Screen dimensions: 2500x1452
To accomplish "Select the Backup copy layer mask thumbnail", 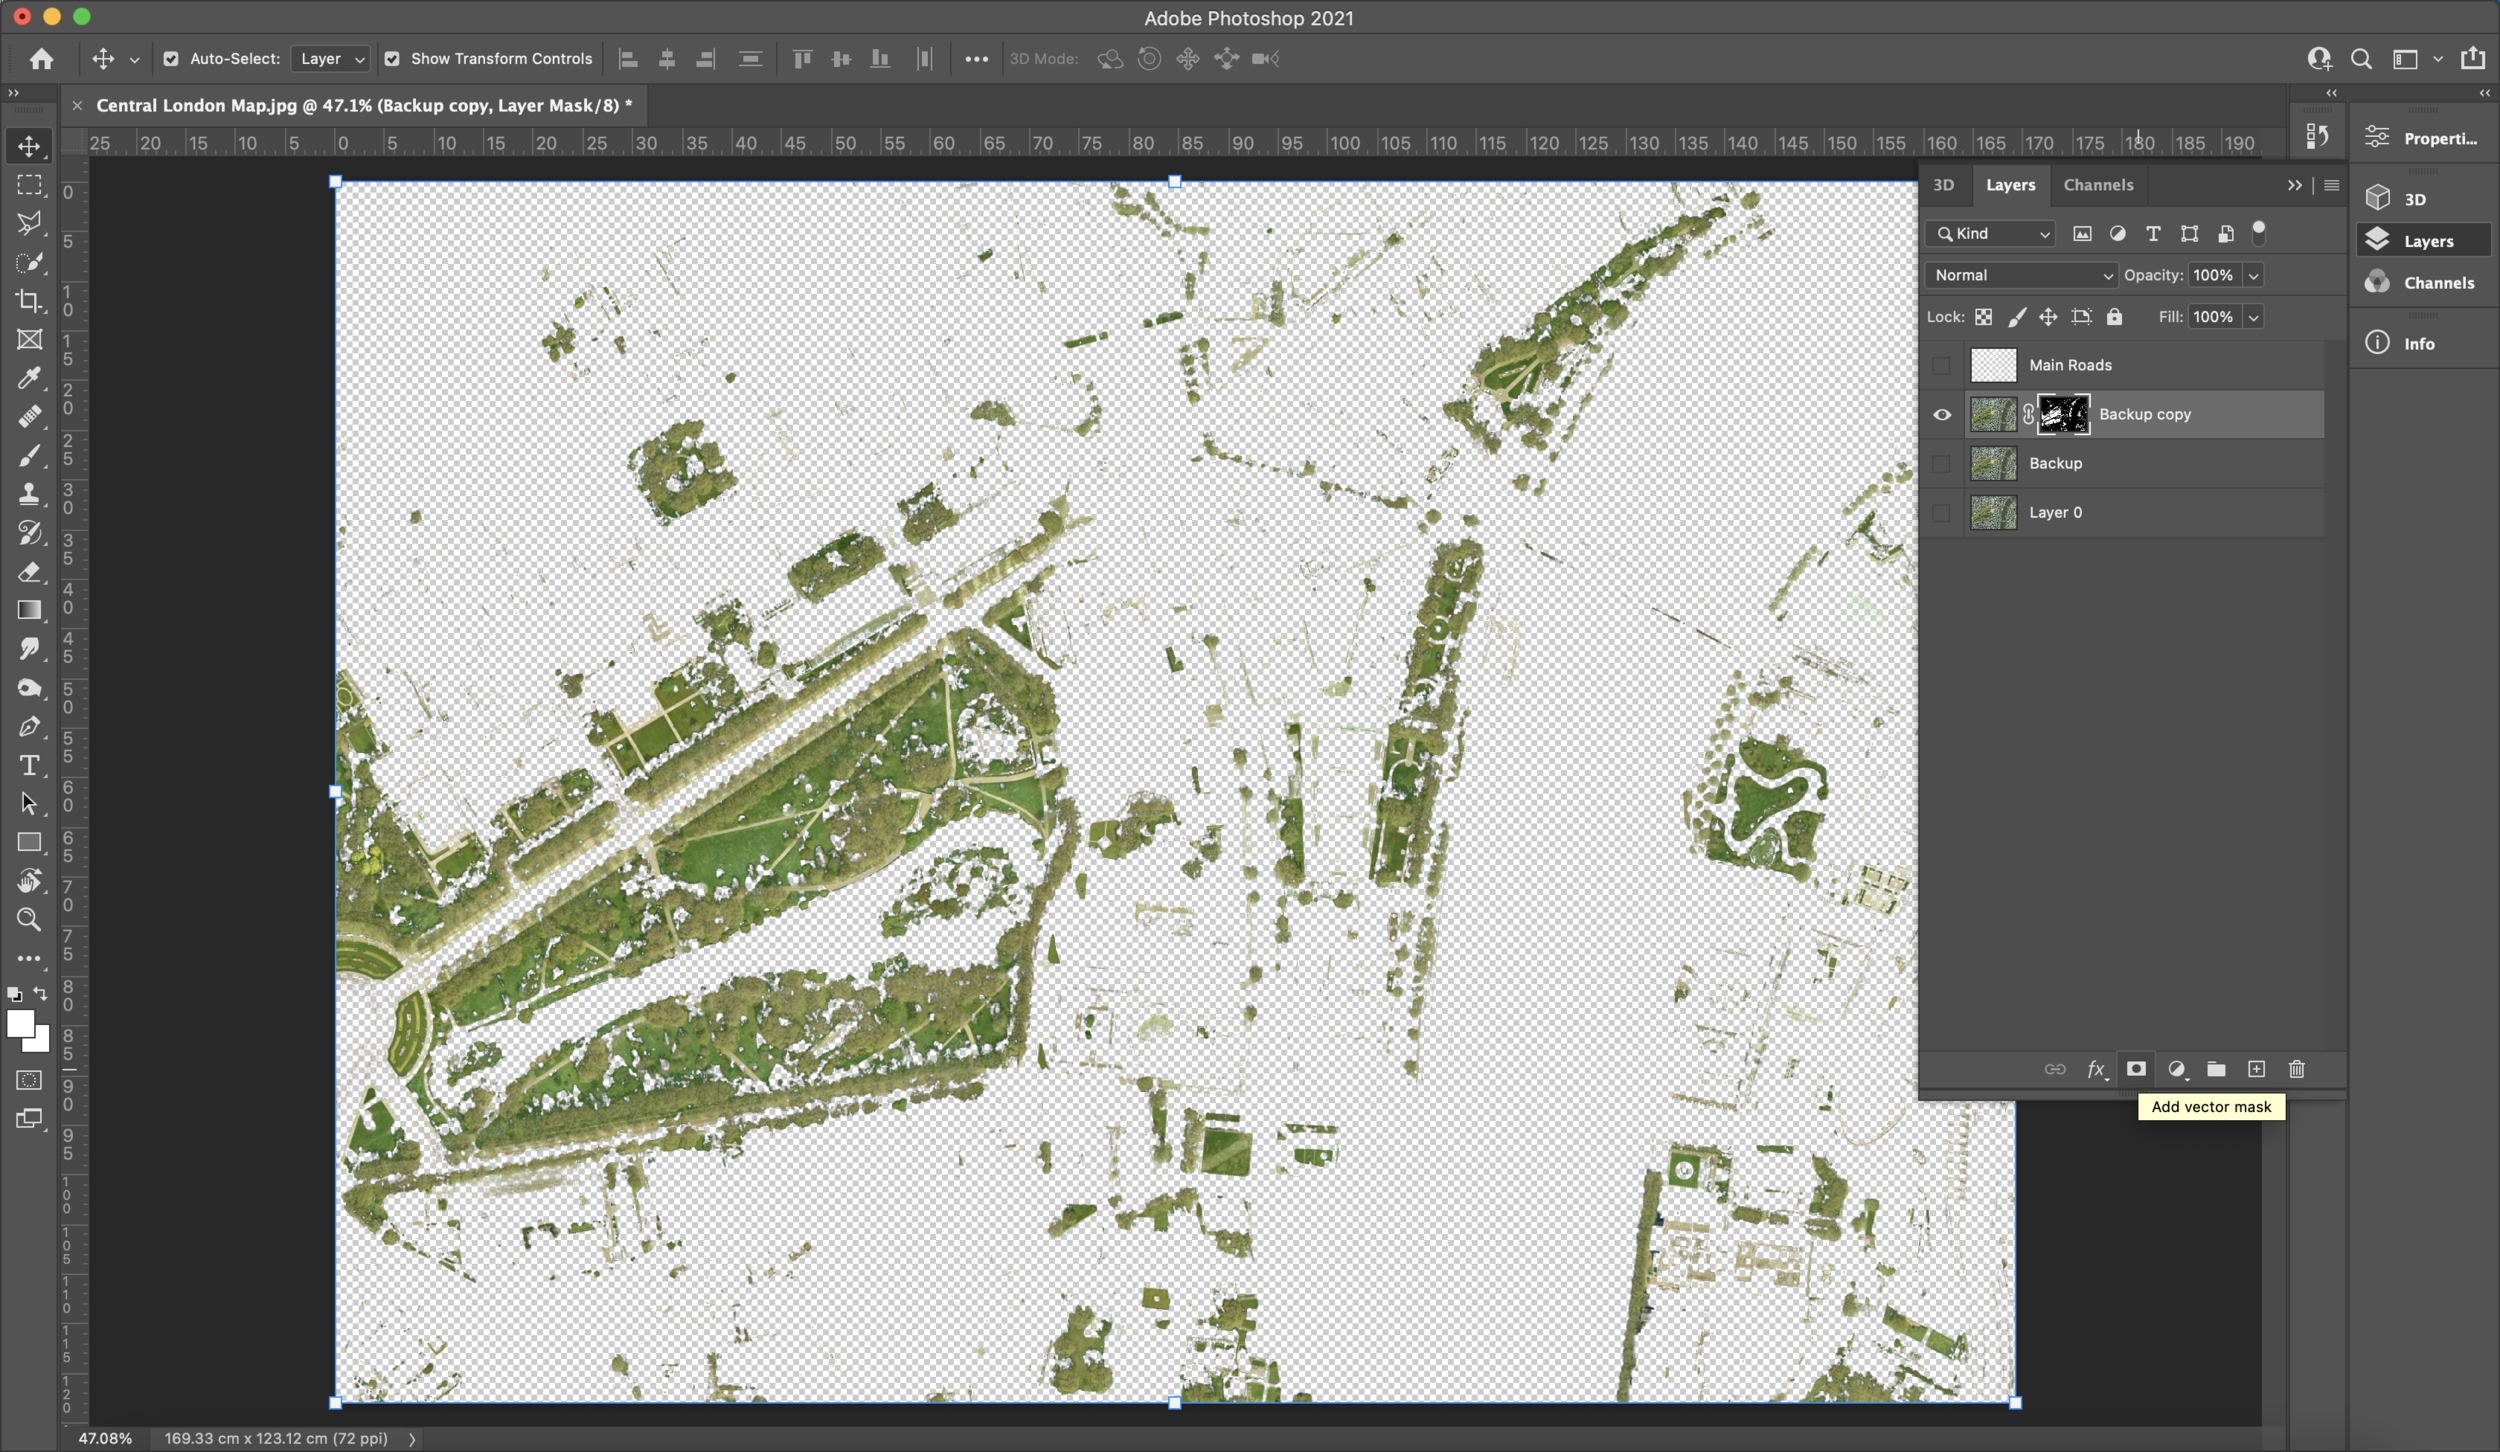I will [2063, 414].
